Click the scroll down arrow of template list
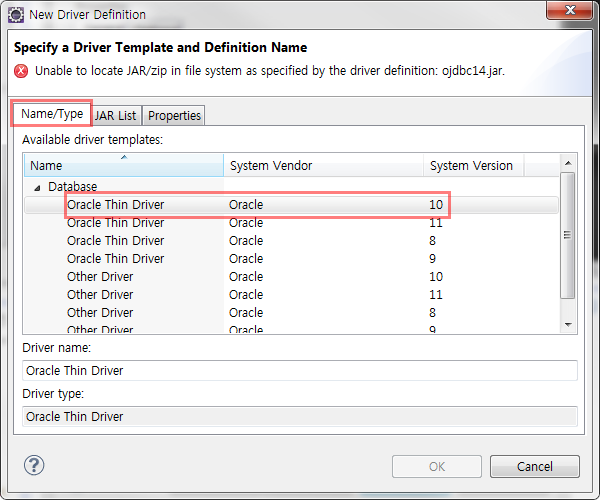This screenshot has width=600, height=500. pos(568,325)
